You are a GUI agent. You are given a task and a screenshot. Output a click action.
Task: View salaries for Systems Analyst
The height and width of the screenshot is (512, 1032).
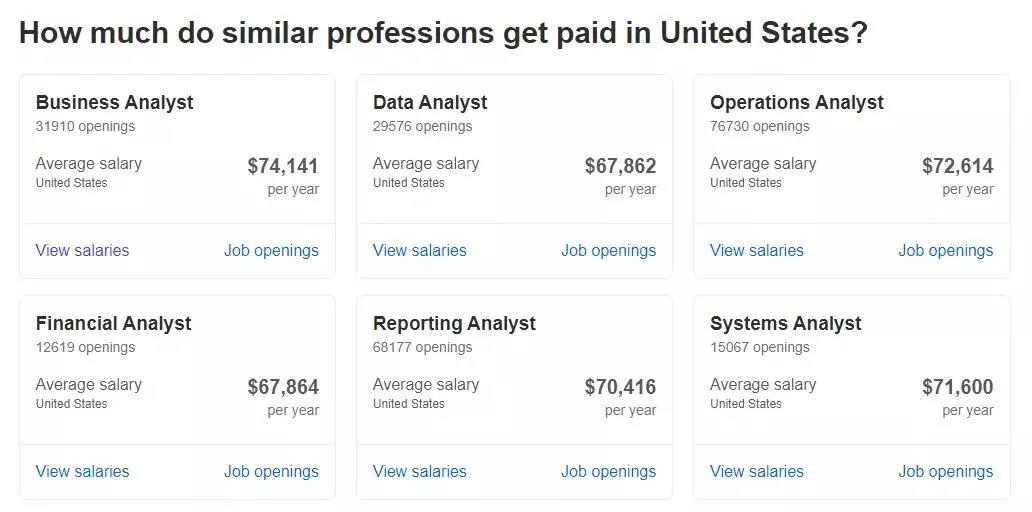(x=756, y=472)
